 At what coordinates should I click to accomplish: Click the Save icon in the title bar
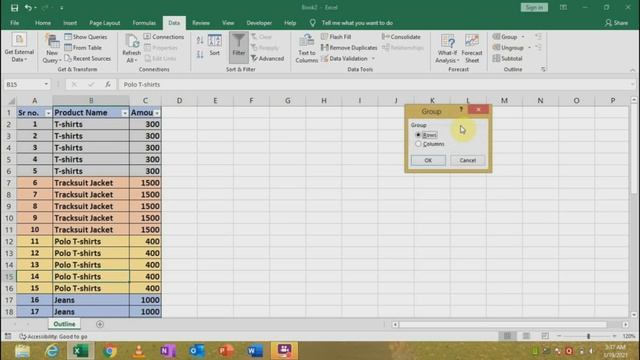[14, 8]
